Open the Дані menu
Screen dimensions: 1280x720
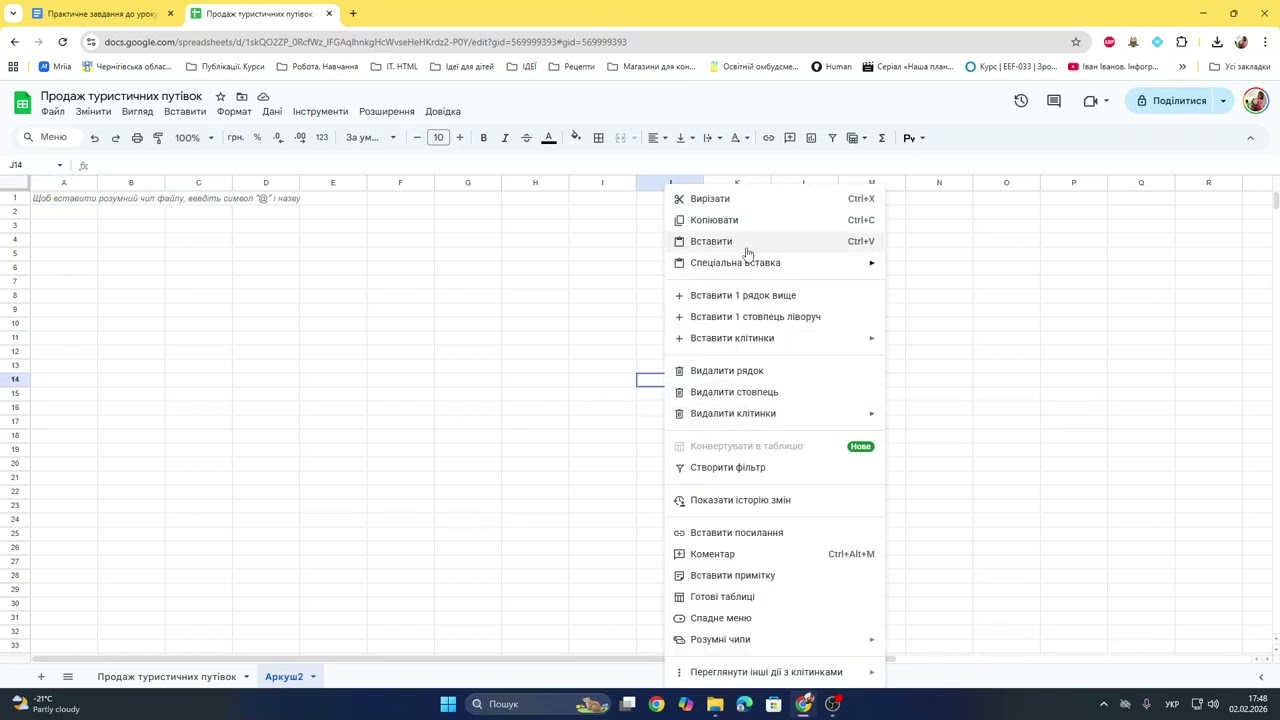click(x=272, y=112)
